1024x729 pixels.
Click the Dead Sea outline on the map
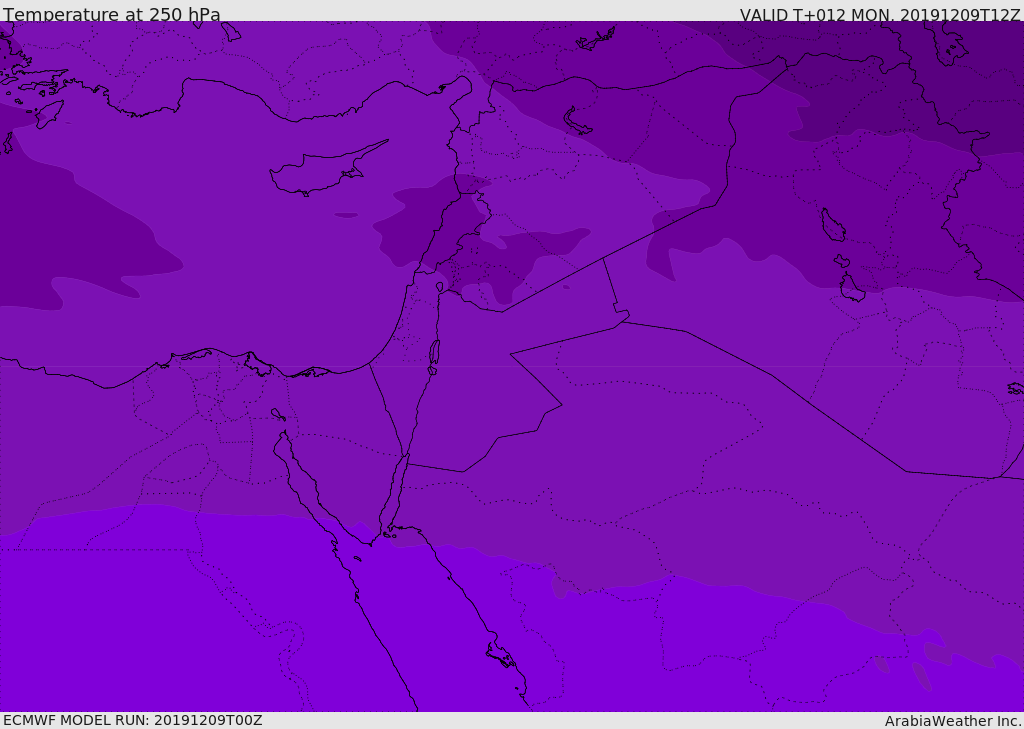pyautogui.click(x=434, y=353)
